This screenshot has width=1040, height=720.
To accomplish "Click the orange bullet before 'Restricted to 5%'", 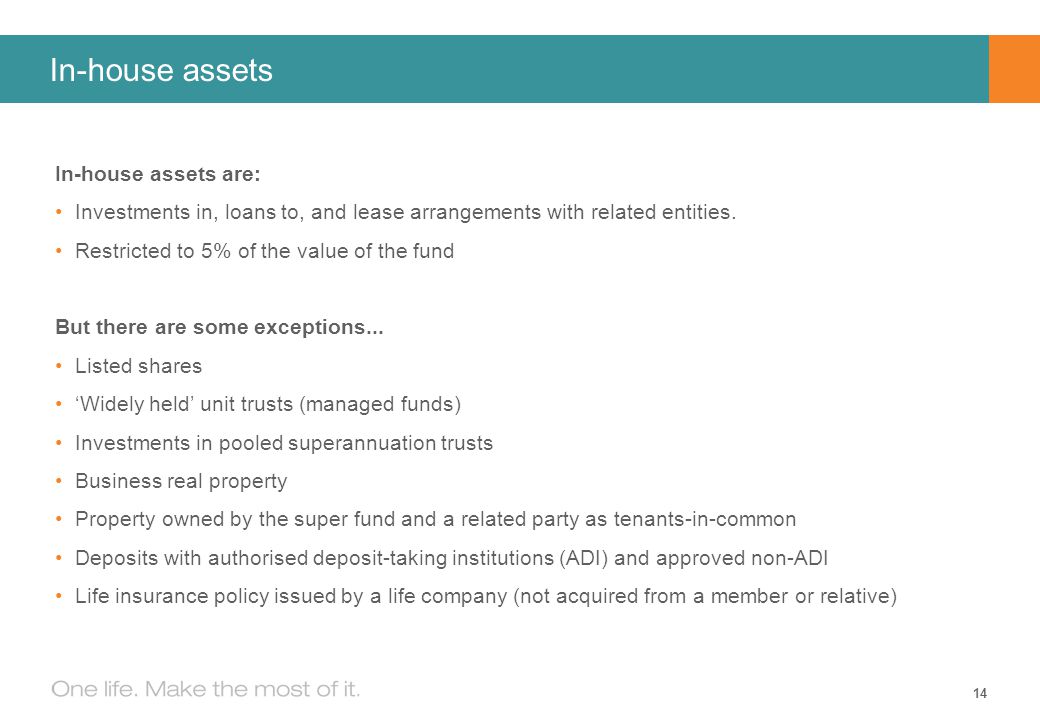I will (x=59, y=251).
